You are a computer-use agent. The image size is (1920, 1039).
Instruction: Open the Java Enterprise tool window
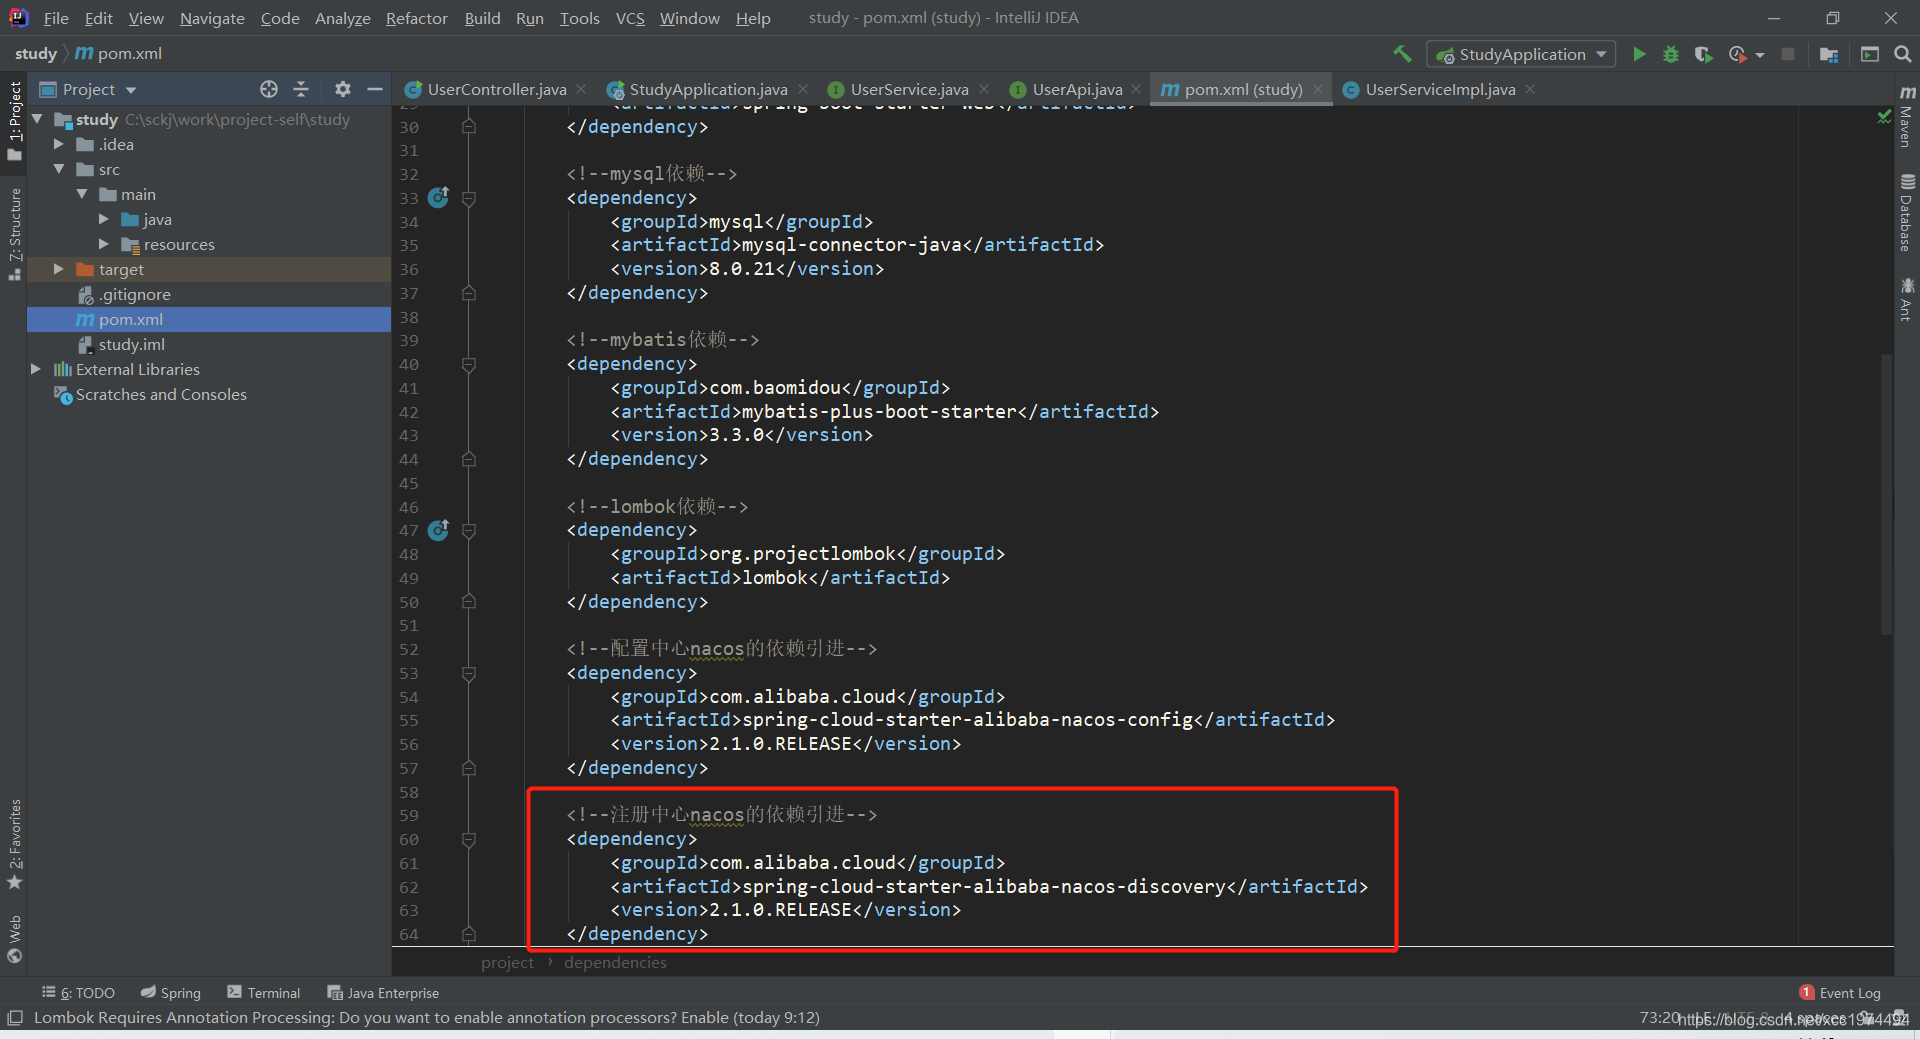[x=383, y=993]
